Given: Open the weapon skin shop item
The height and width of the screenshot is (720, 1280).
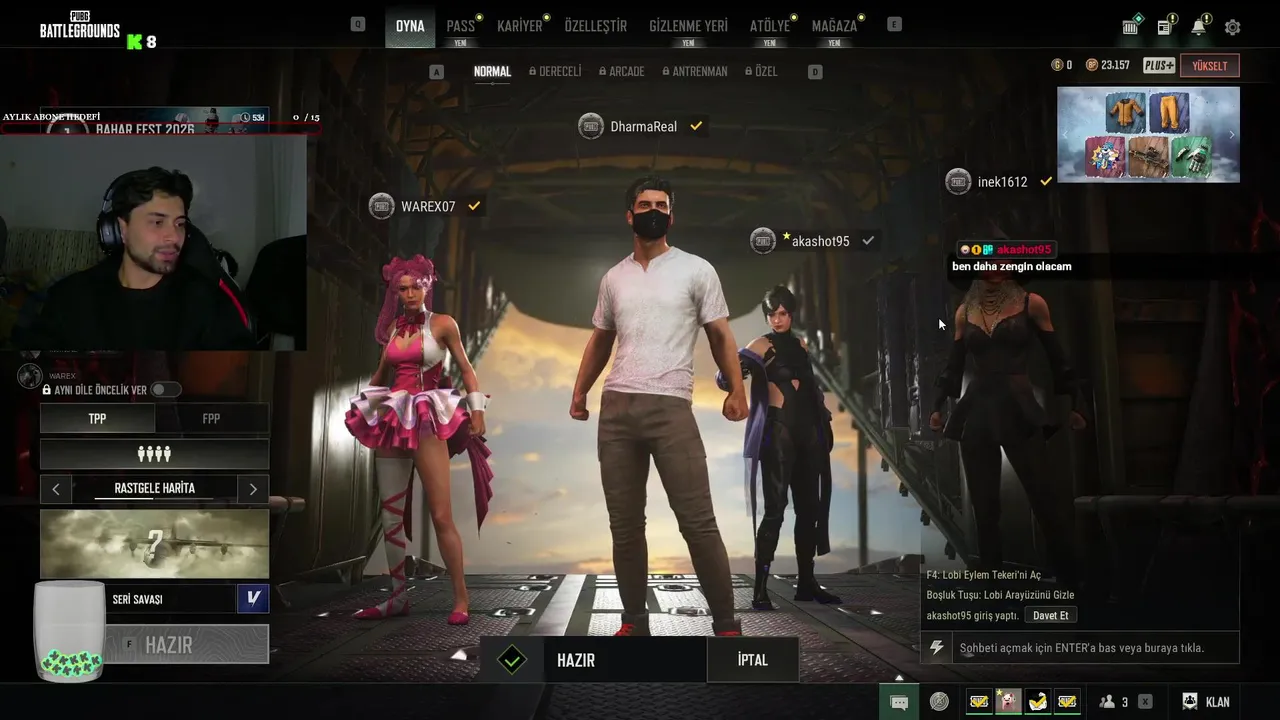Looking at the screenshot, I should (1148, 157).
